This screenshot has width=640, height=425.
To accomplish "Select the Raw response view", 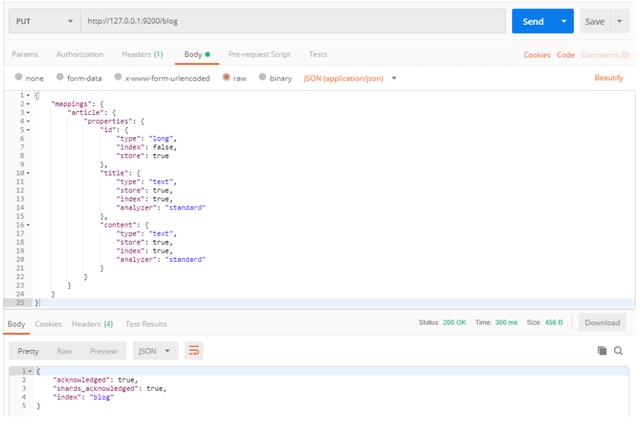I will 64,351.
